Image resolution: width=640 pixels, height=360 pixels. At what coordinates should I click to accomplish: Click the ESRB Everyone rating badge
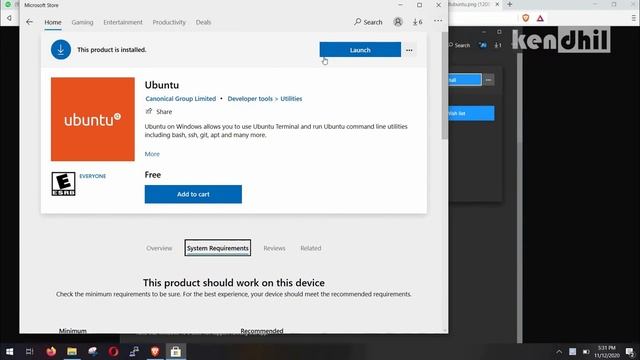(63, 184)
